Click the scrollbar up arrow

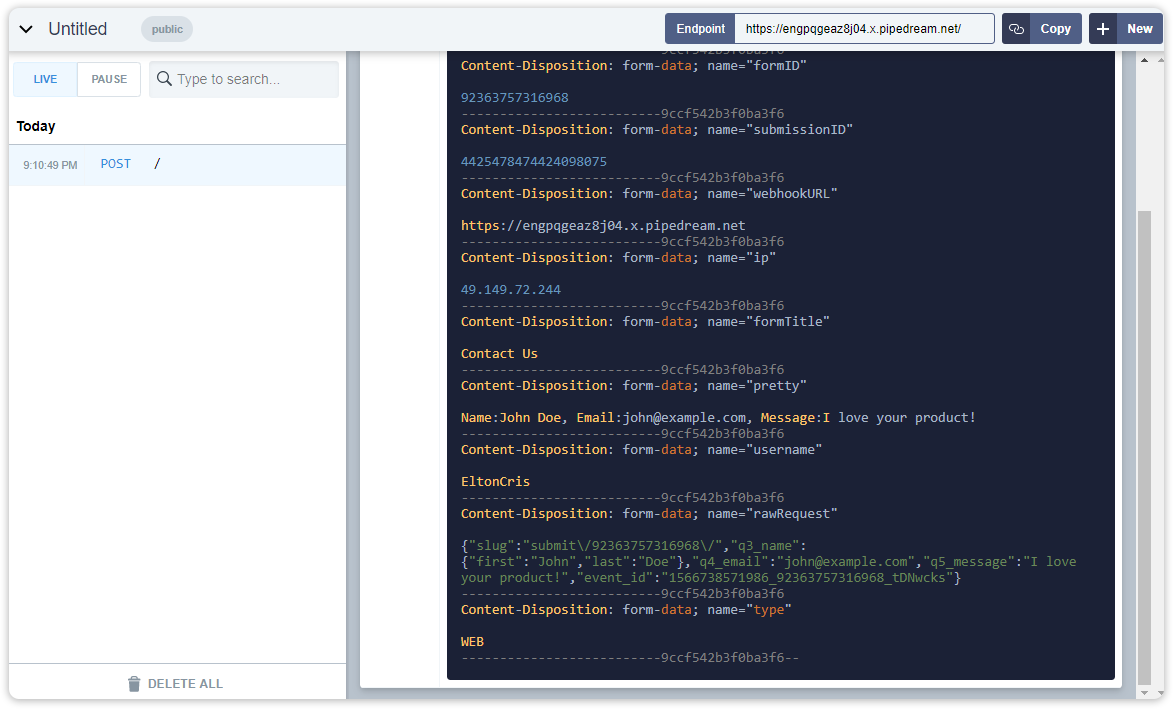click(1145, 60)
